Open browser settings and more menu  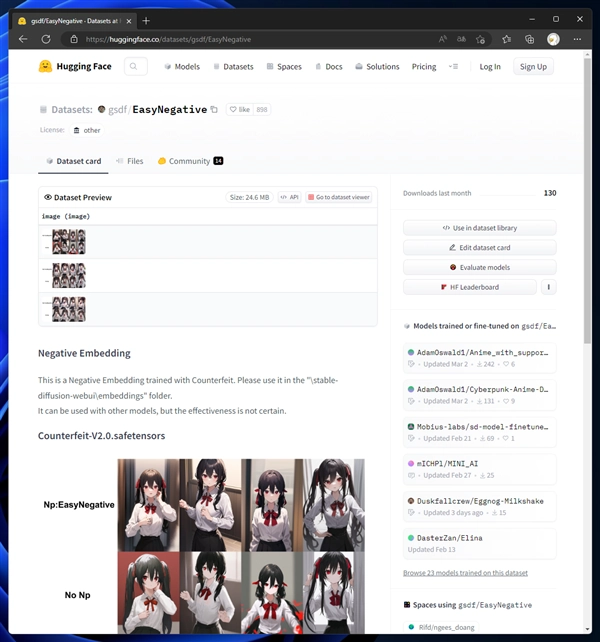click(577, 39)
